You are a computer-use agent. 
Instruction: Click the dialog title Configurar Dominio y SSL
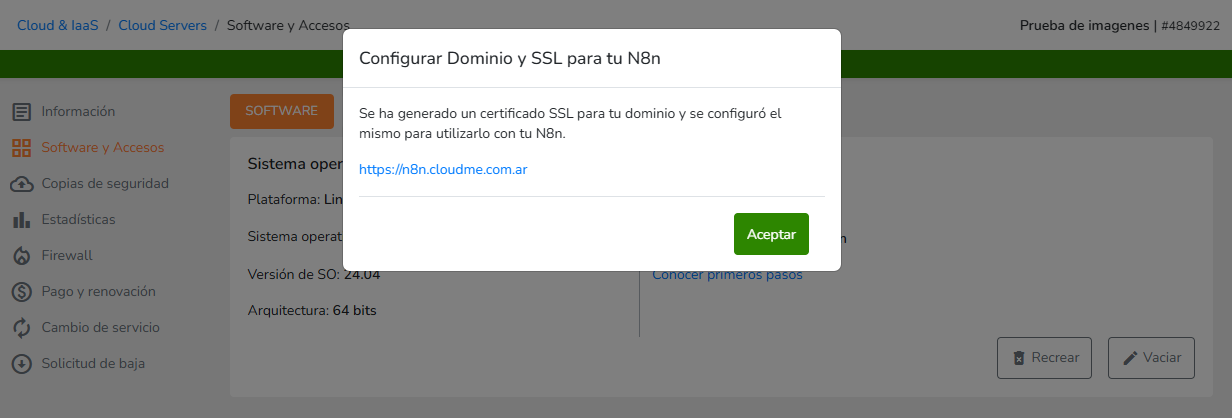(510, 58)
